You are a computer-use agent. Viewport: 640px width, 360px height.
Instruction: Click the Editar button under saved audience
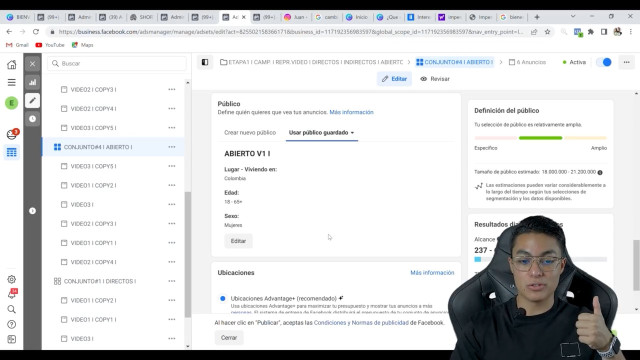point(238,241)
